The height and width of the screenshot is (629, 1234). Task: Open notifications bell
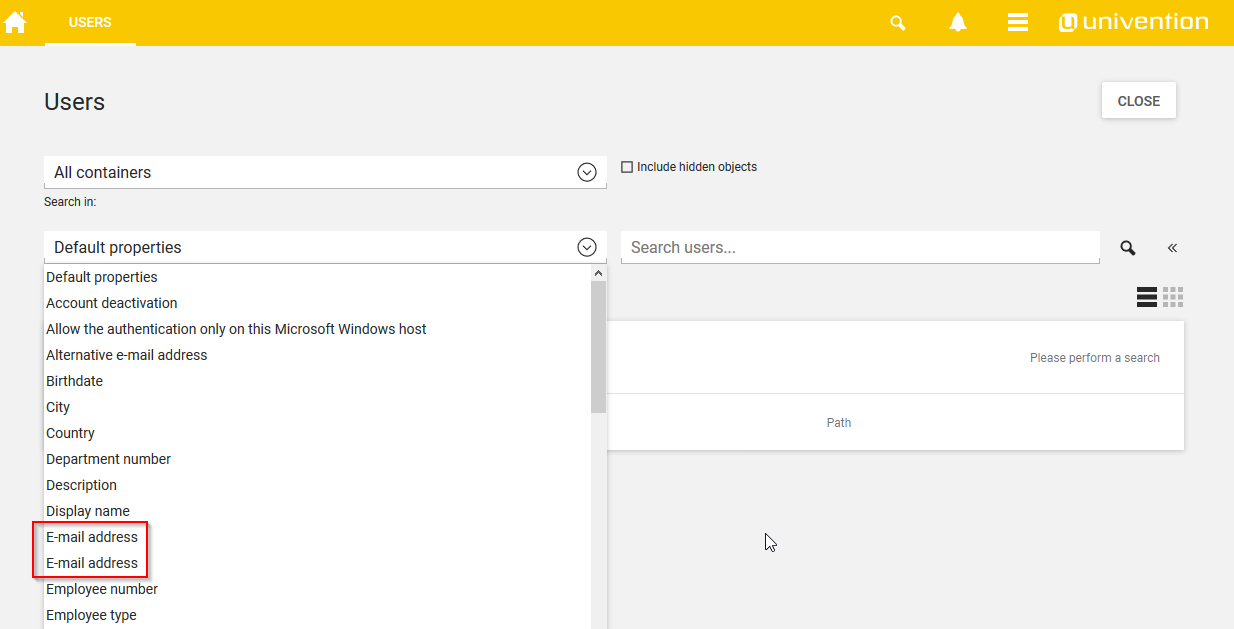[957, 23]
